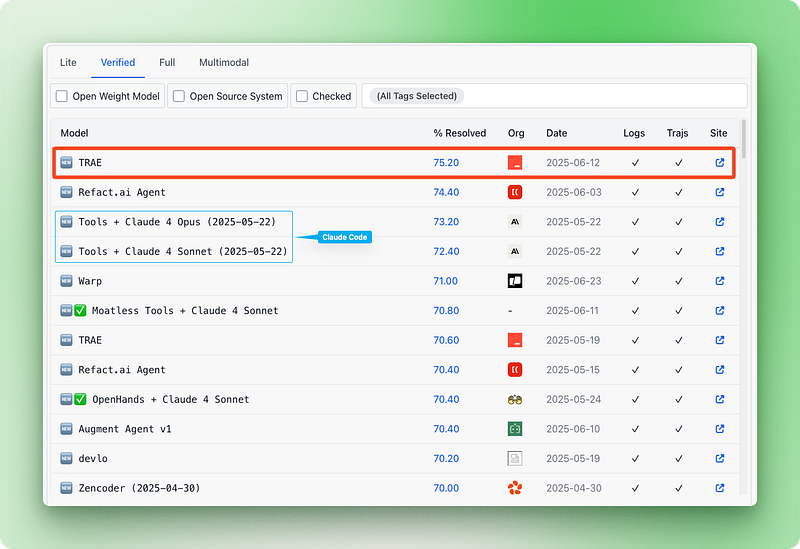Click the Zencoder org logo

(515, 488)
